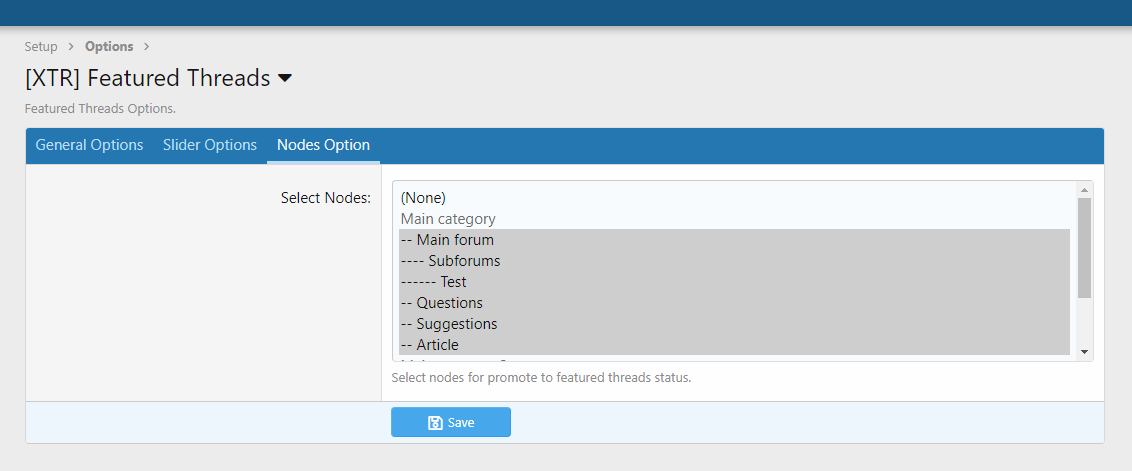Image resolution: width=1132 pixels, height=471 pixels.
Task: Pick the Test node in list
Action: [734, 281]
